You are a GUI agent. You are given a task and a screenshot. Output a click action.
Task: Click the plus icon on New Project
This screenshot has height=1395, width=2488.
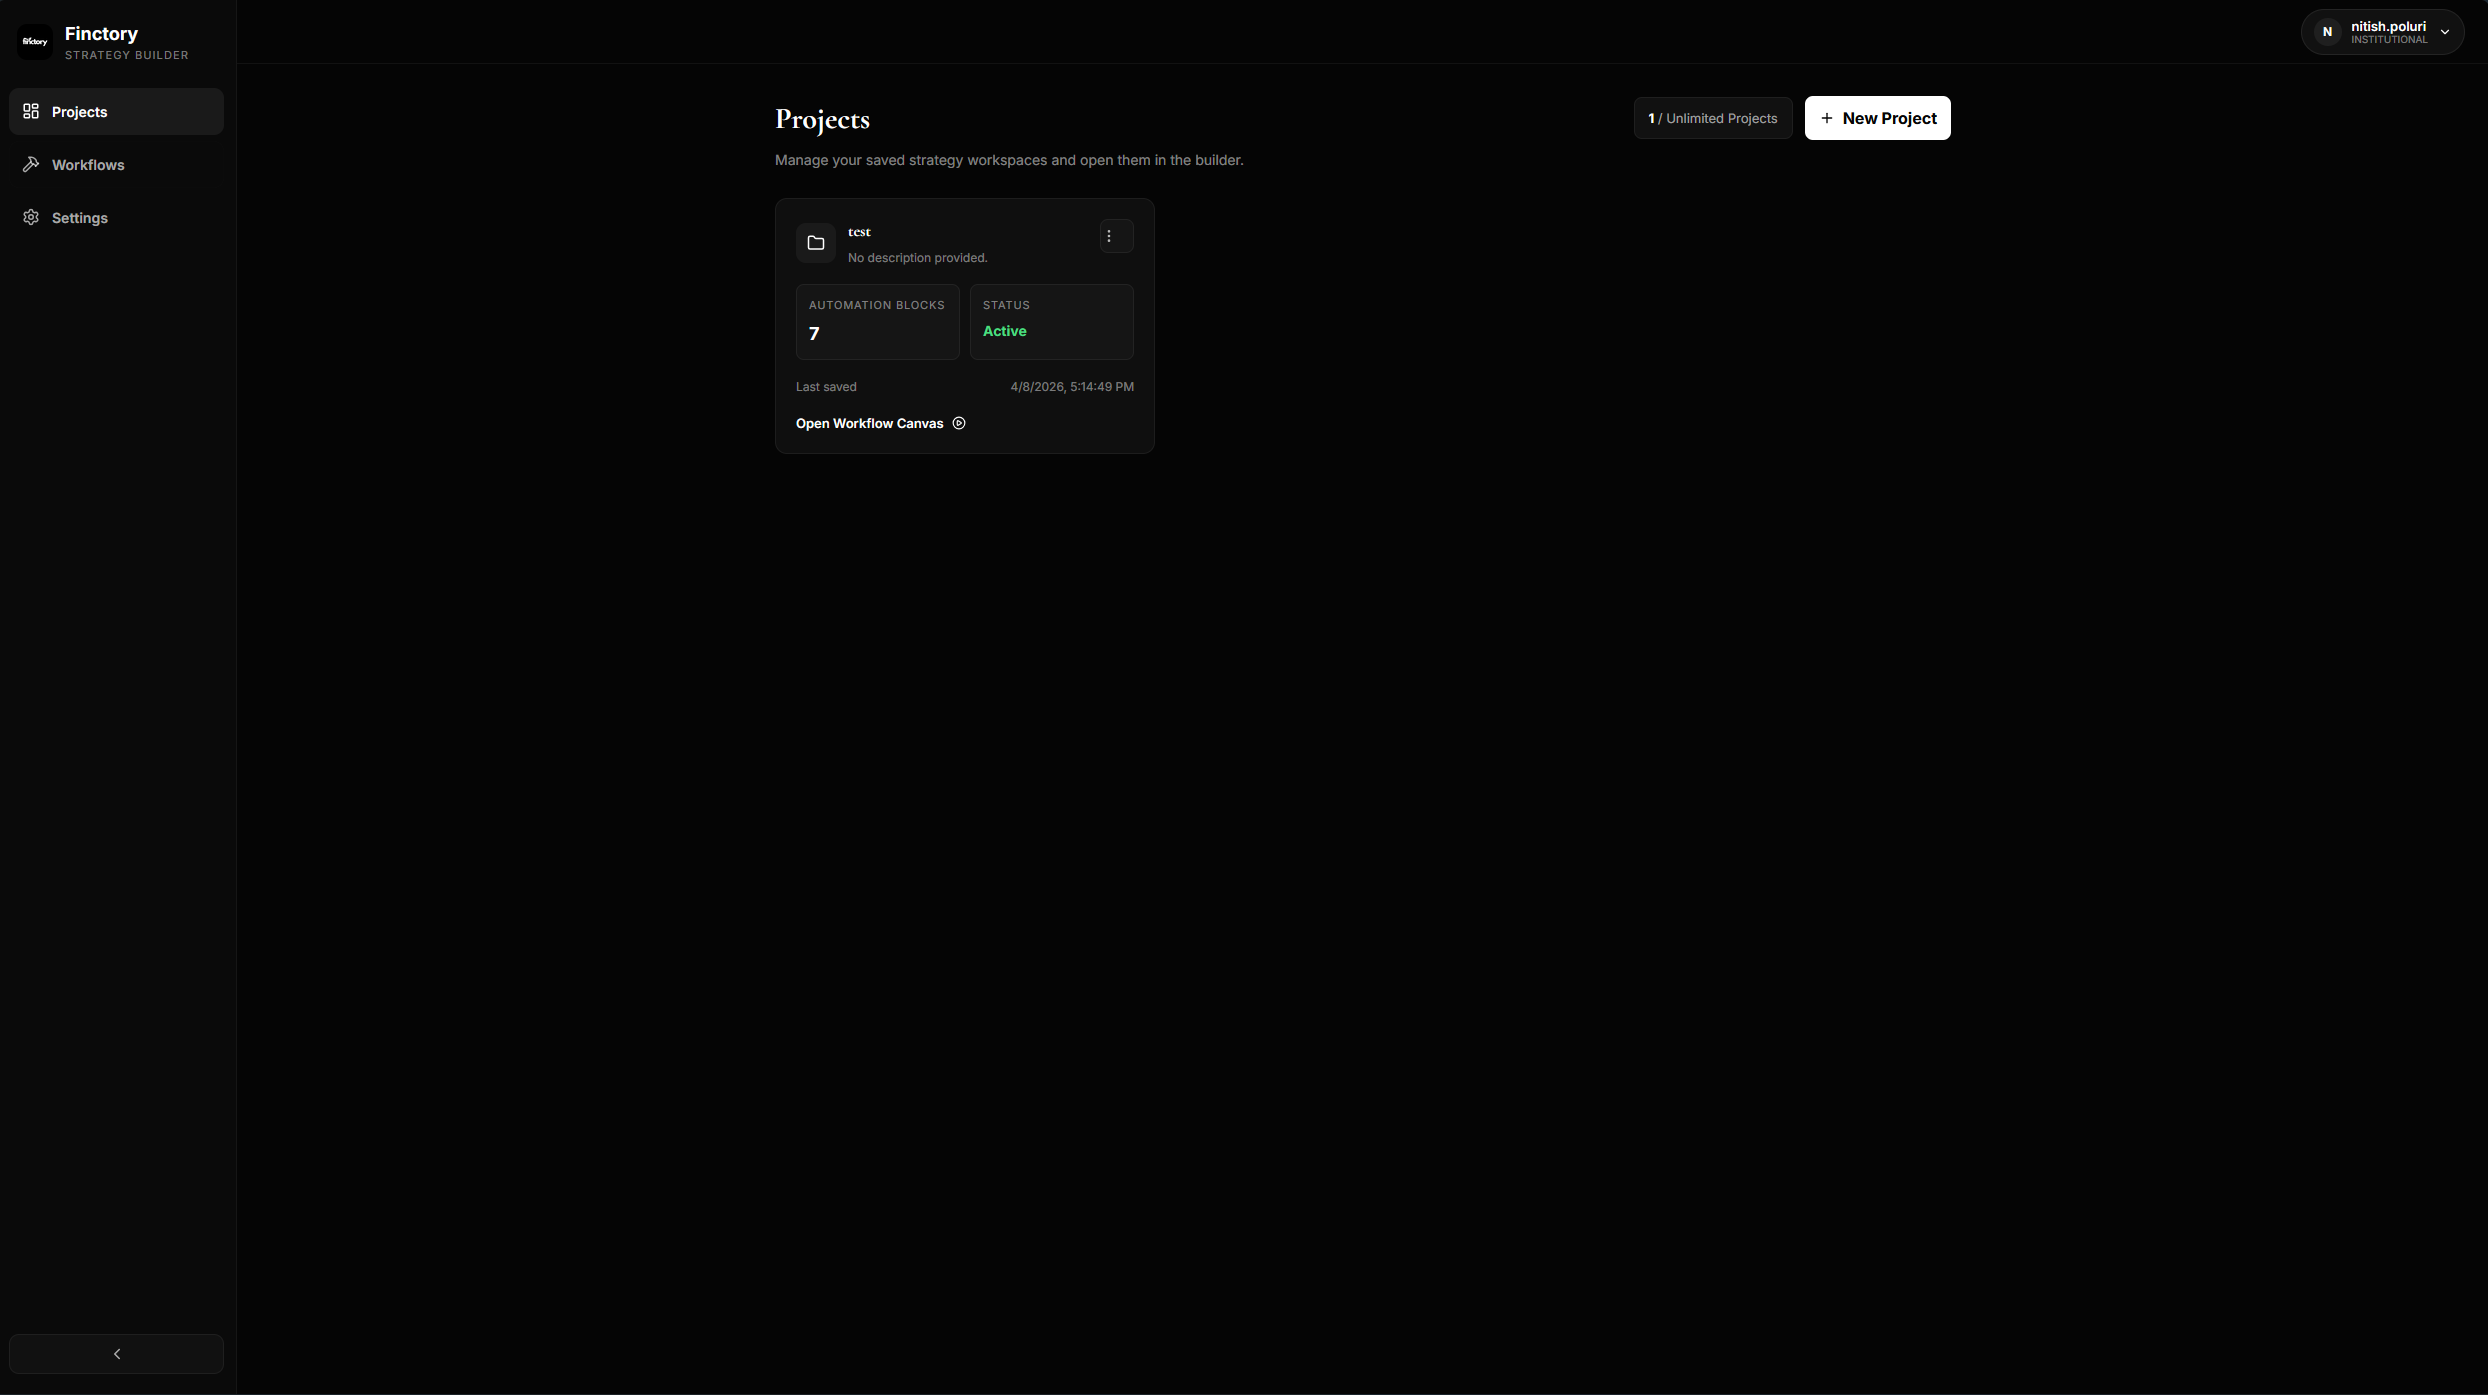click(1827, 118)
